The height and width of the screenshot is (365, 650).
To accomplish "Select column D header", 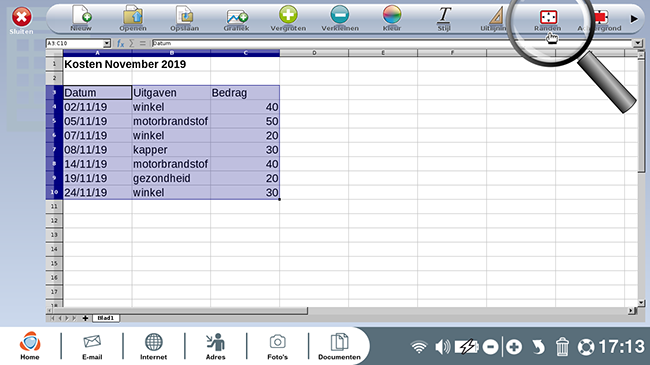I will (314, 53).
